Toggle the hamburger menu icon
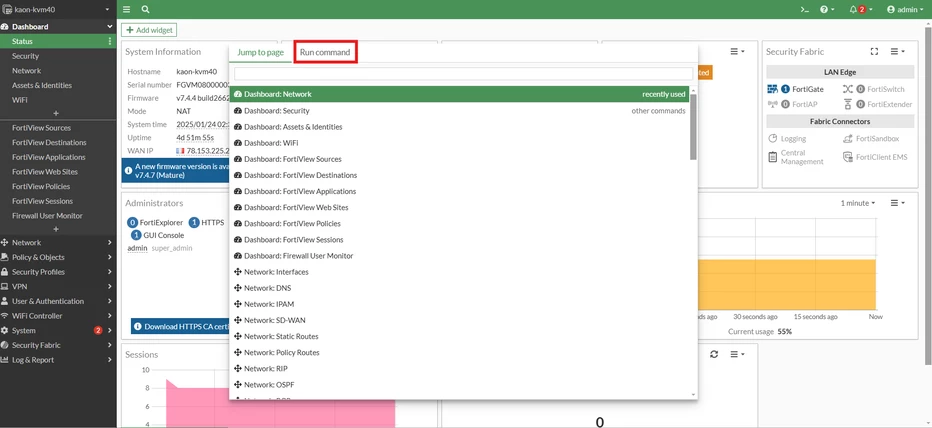 [x=127, y=10]
